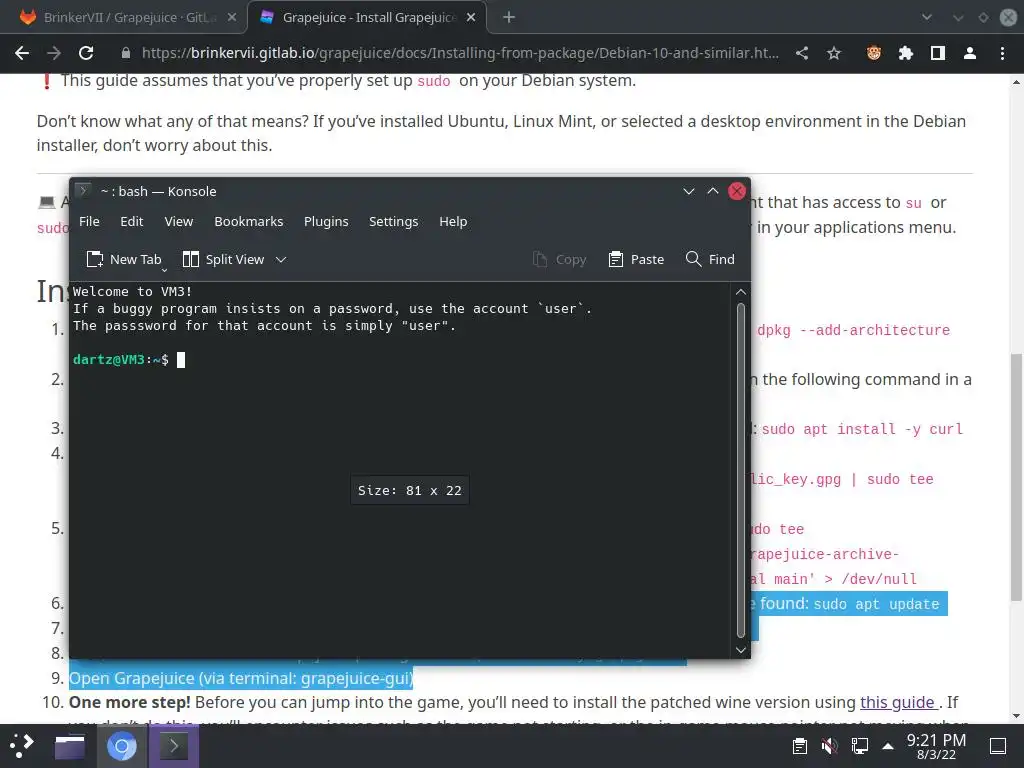Click 'sudo apt install -y curl' code

[862, 429]
